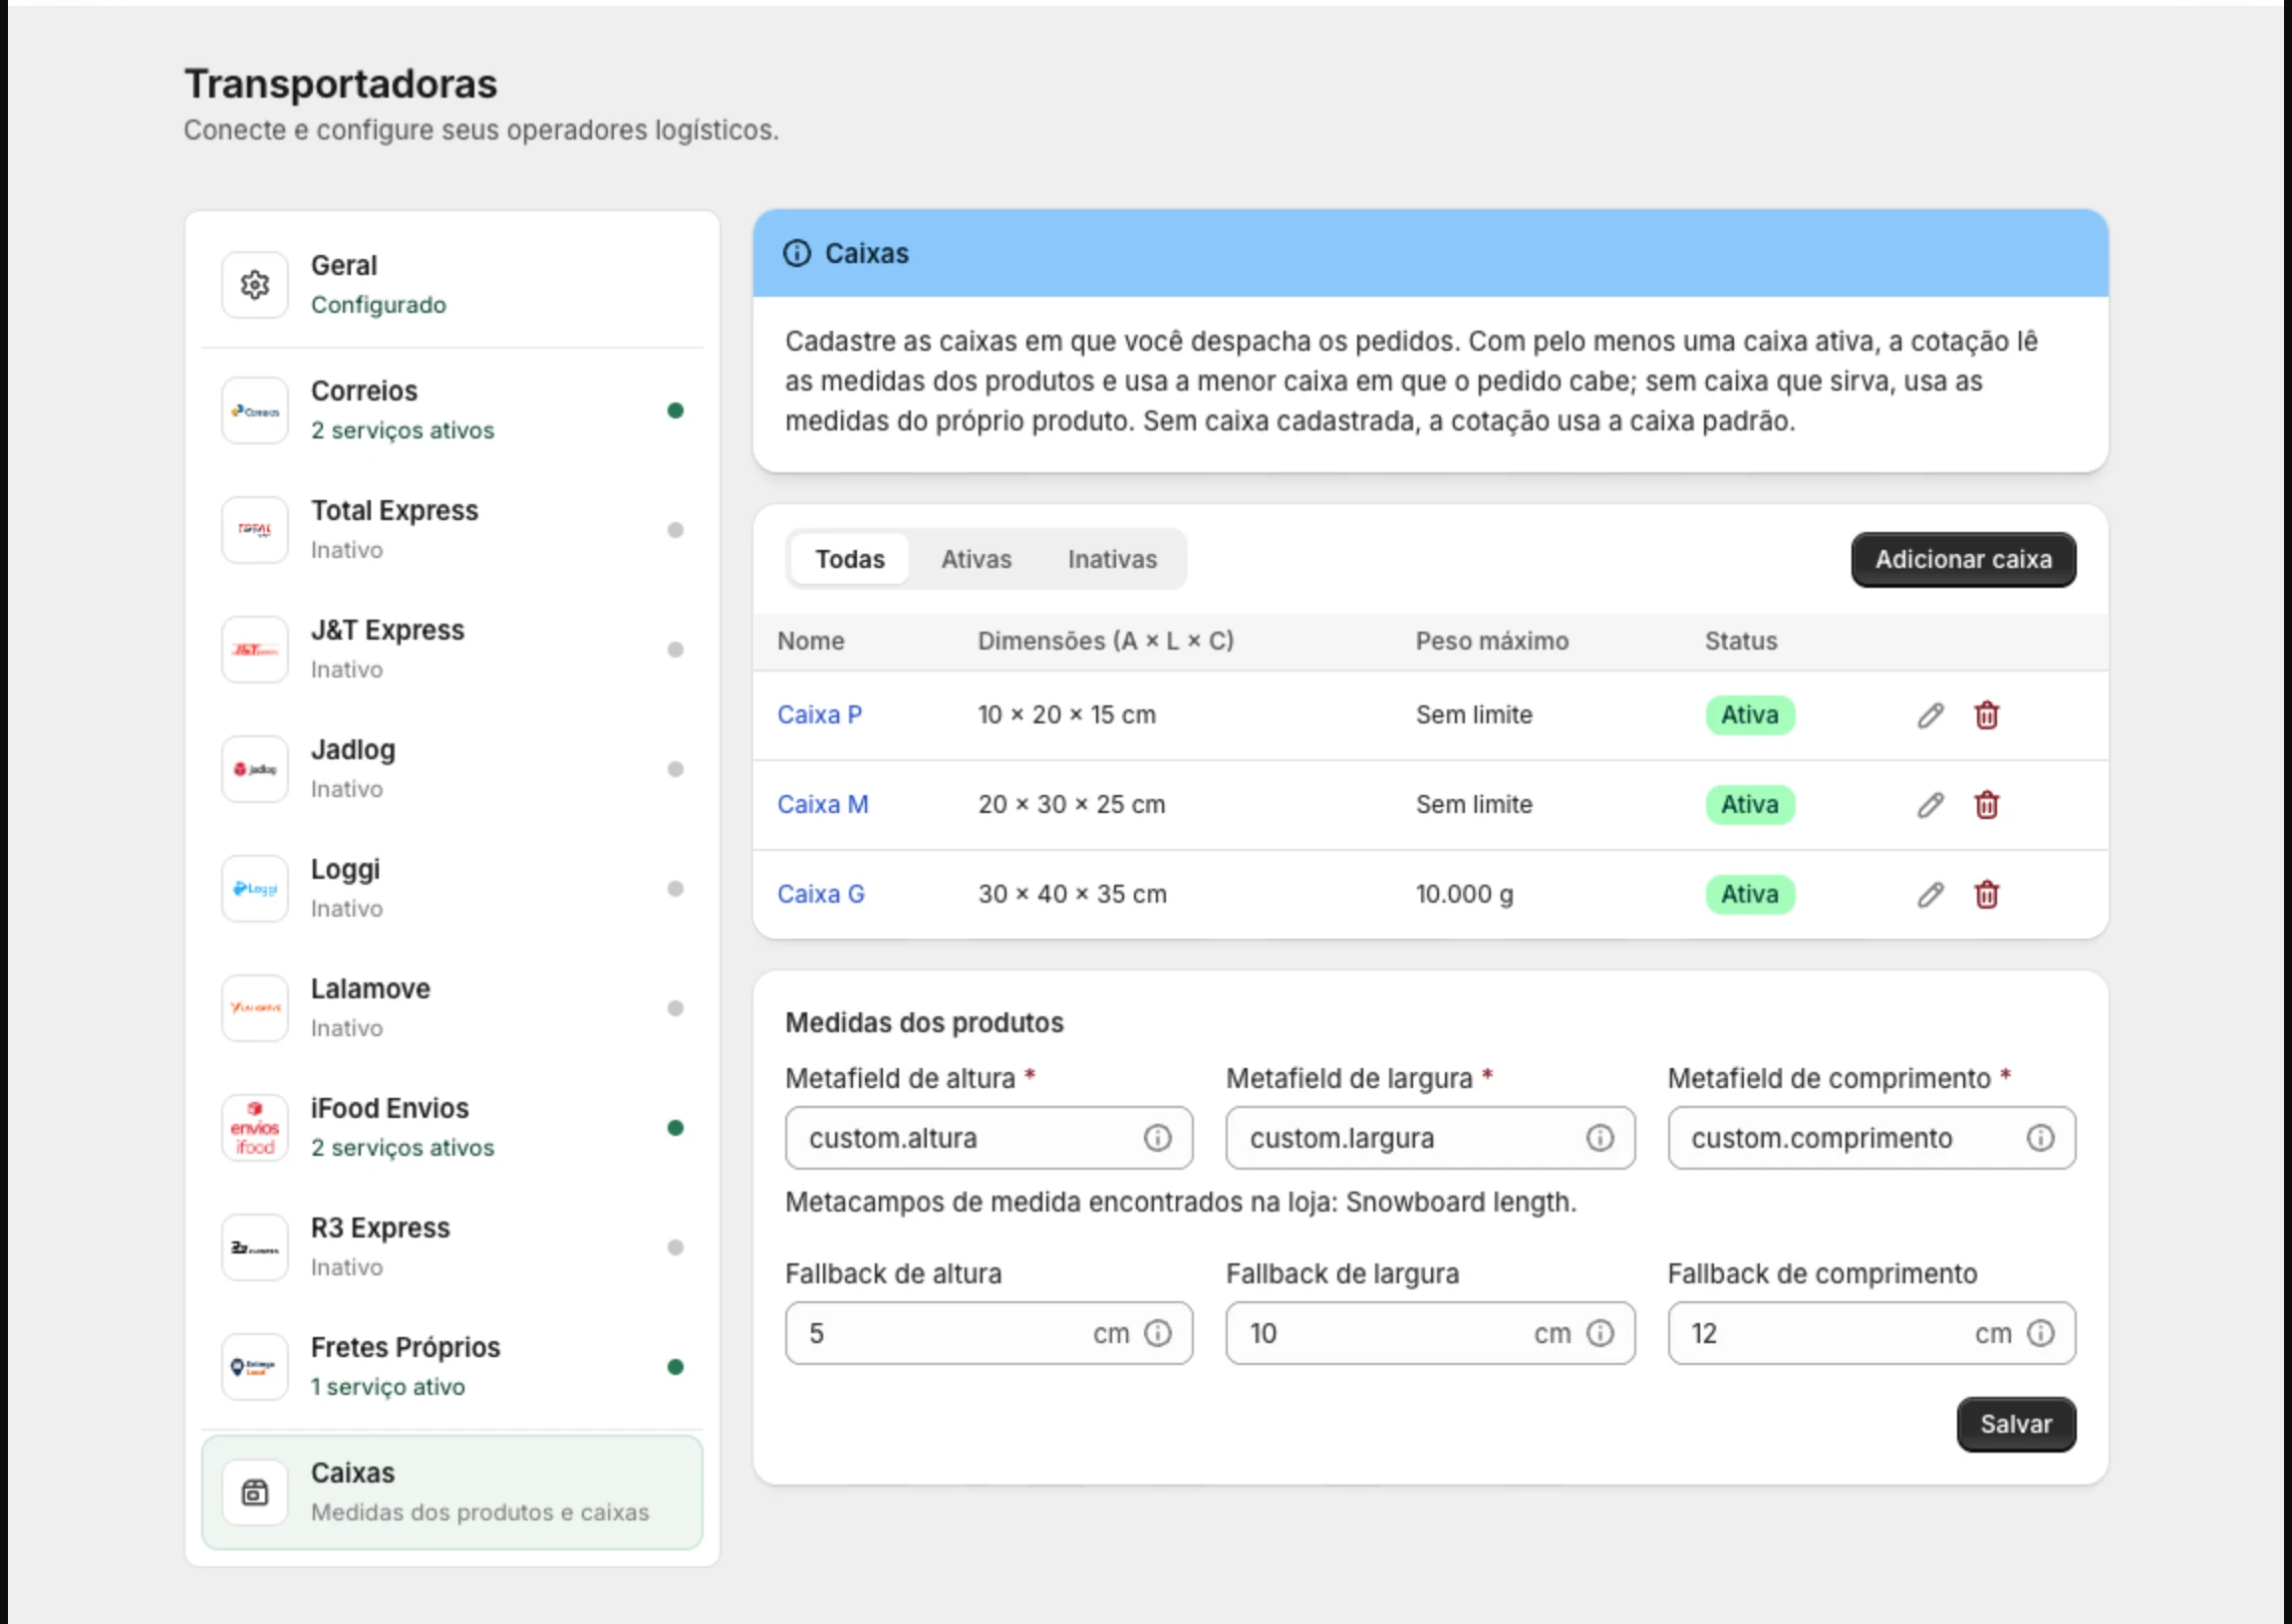Click info icon in Fallback de largura
The width and height of the screenshot is (2292, 1624).
pyautogui.click(x=1600, y=1333)
